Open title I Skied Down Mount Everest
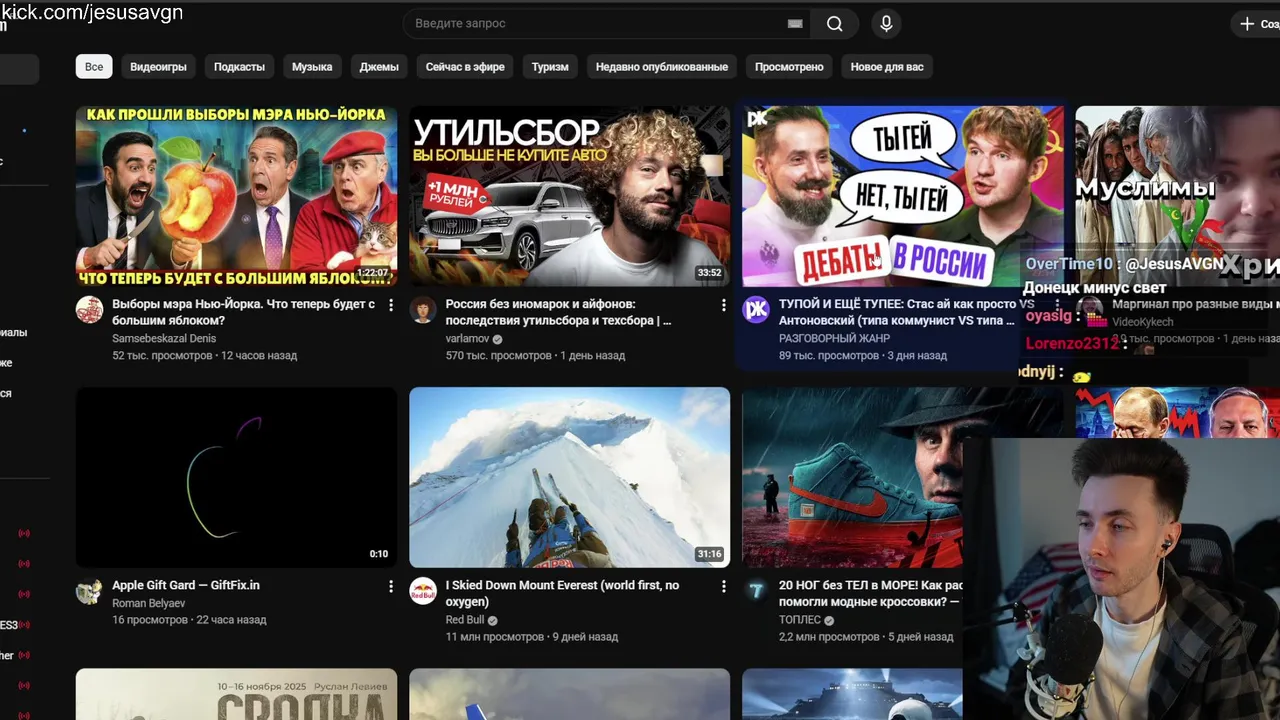The image size is (1280, 720). (x=562, y=593)
